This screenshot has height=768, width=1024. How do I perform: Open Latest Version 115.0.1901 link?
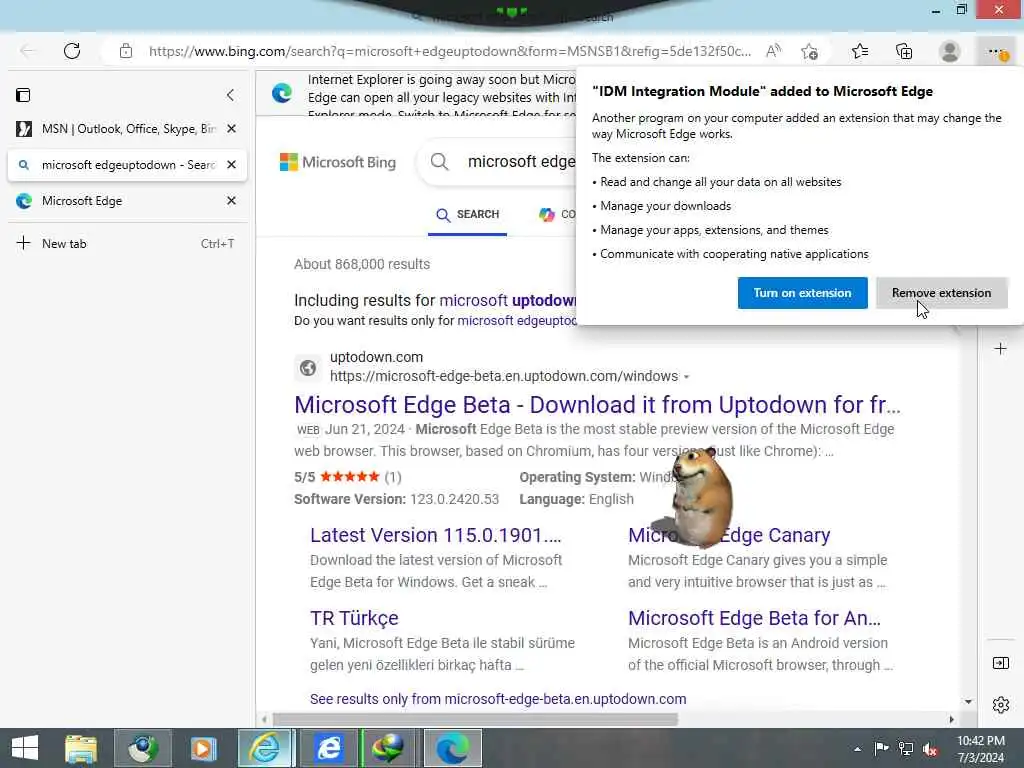[x=436, y=535]
